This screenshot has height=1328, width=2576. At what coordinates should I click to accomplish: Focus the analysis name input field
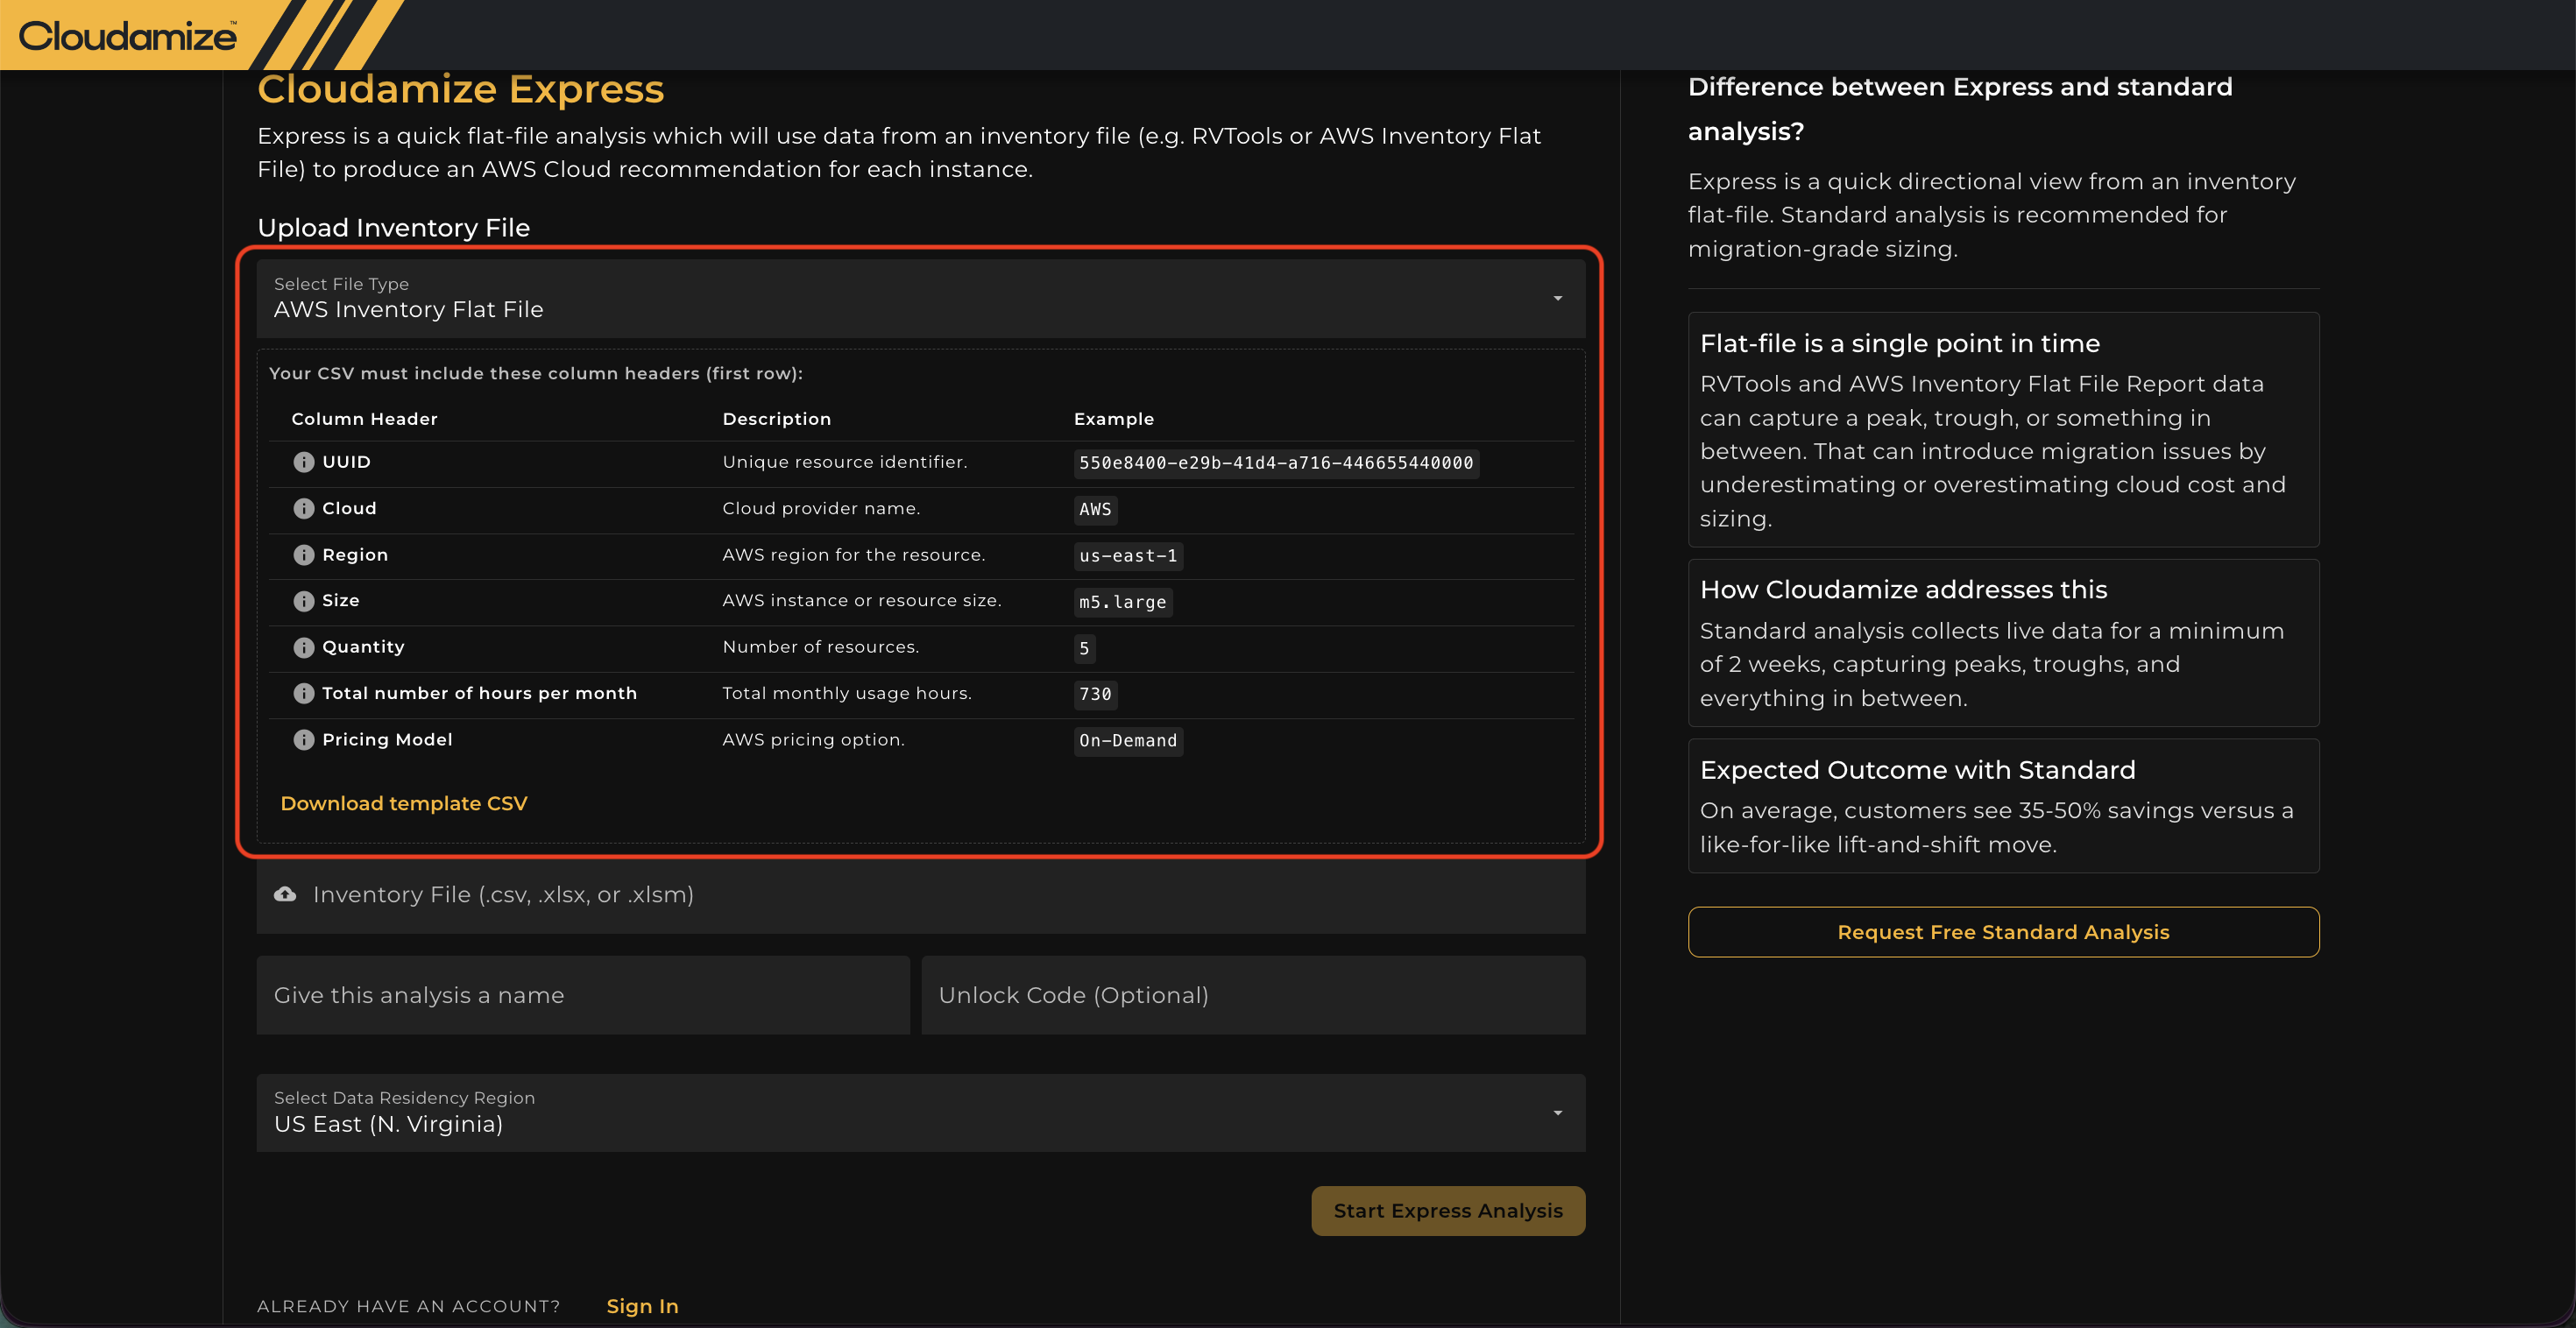pyautogui.click(x=583, y=995)
